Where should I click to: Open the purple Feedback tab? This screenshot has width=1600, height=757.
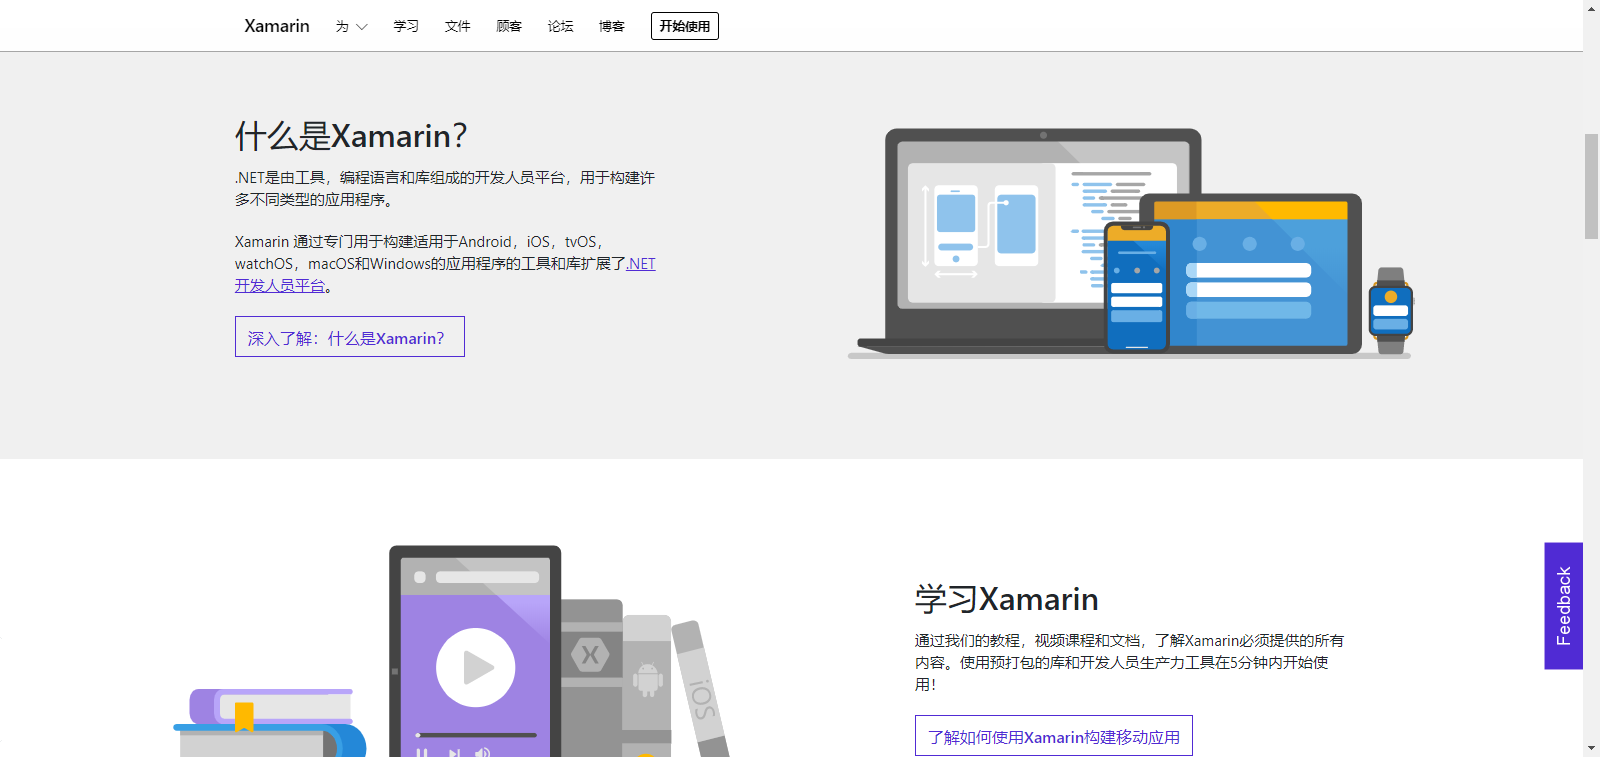(x=1563, y=606)
